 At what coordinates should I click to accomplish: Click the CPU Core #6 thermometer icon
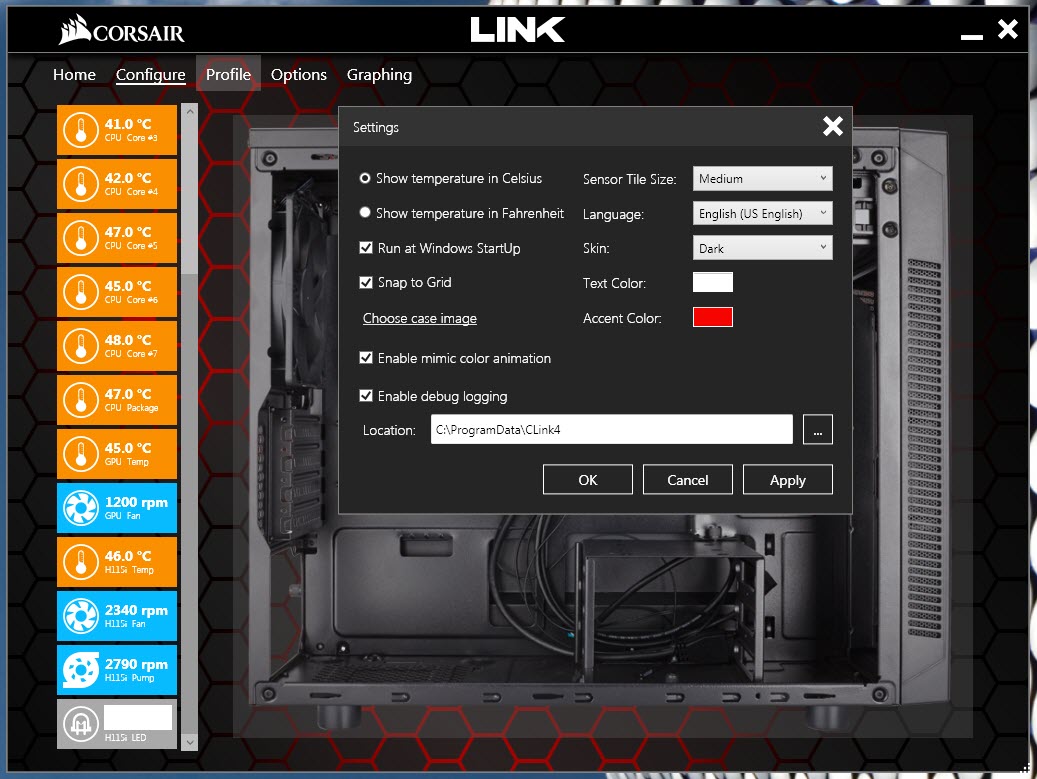point(81,292)
